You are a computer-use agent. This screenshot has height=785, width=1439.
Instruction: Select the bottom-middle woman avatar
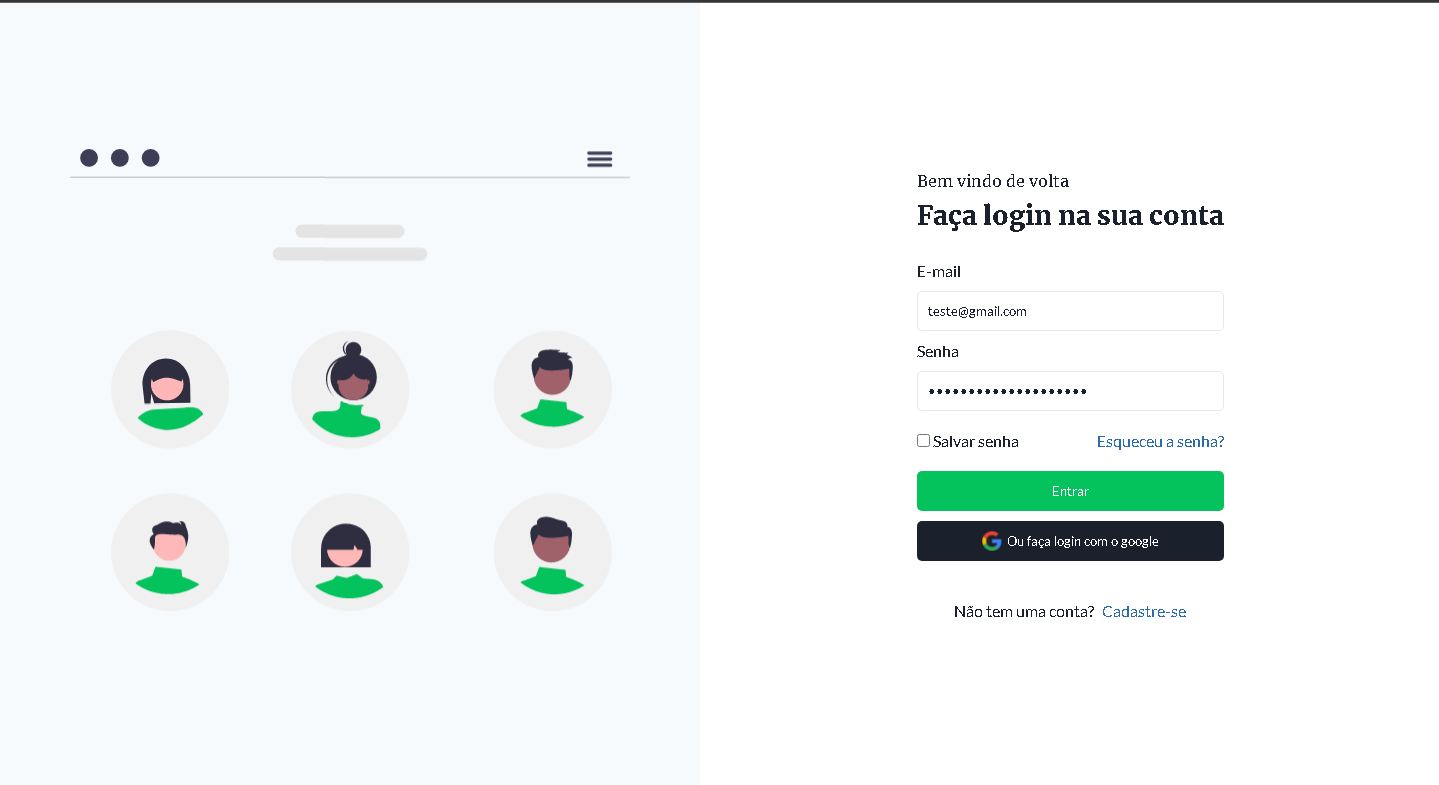click(350, 551)
